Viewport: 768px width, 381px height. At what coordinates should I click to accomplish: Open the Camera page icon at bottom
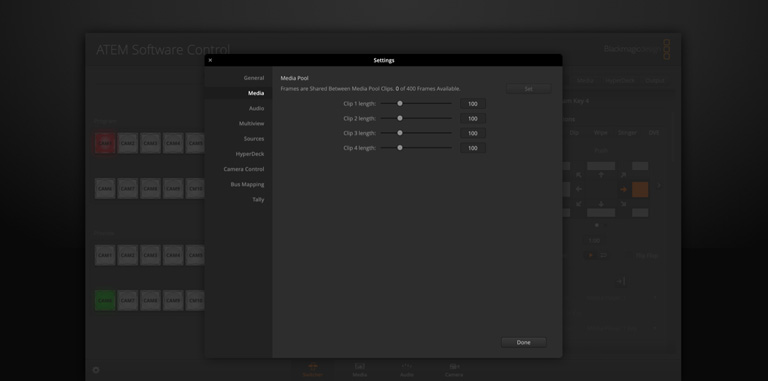pyautogui.click(x=454, y=370)
